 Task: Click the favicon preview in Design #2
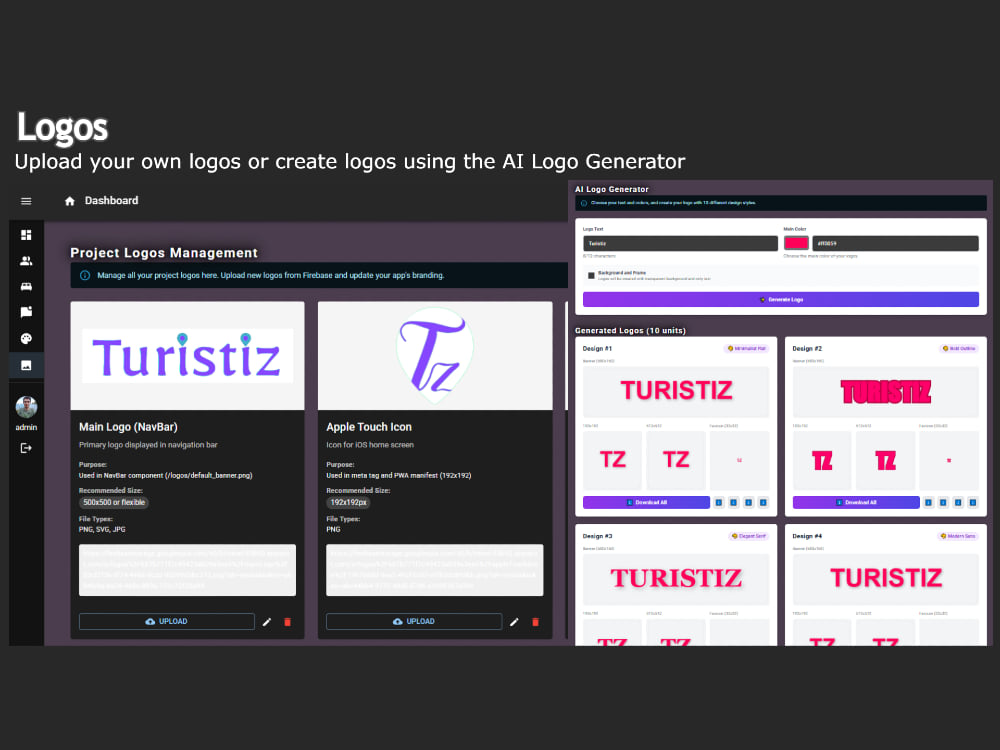[949, 460]
